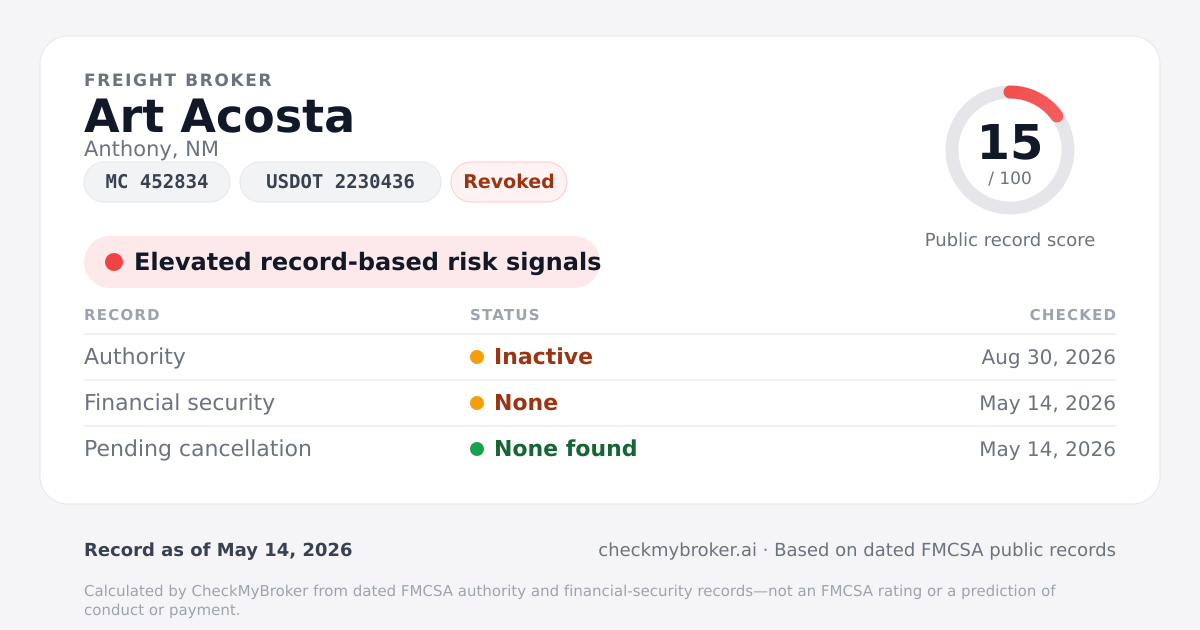The height and width of the screenshot is (630, 1200).
Task: Select the Authority record row
Action: tap(600, 357)
